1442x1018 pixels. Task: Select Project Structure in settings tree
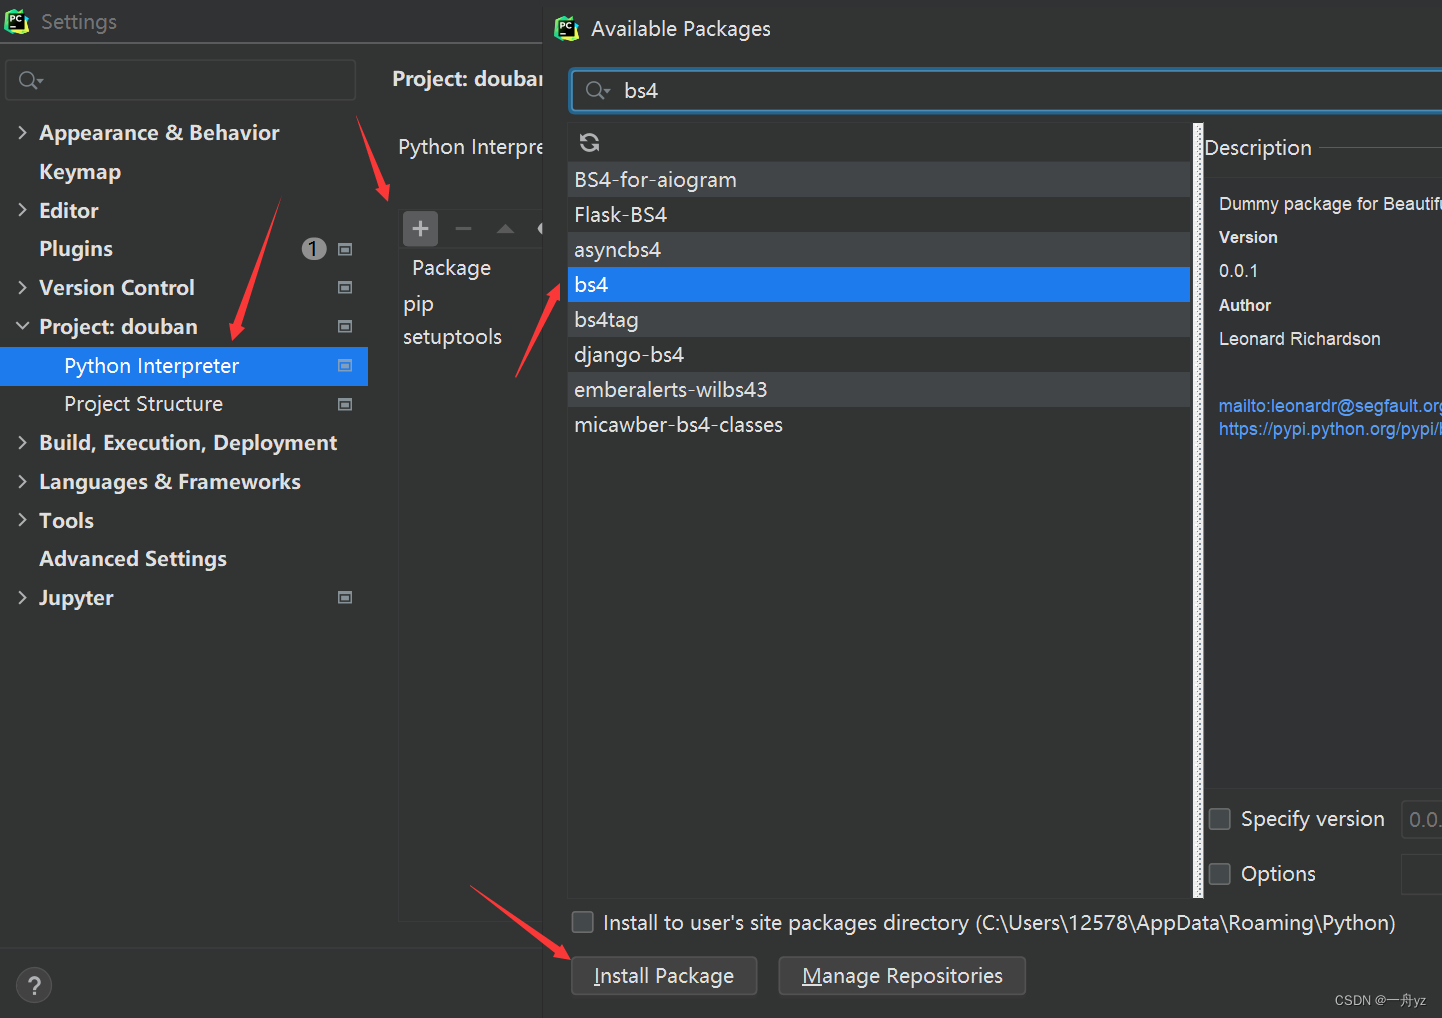coord(144,404)
